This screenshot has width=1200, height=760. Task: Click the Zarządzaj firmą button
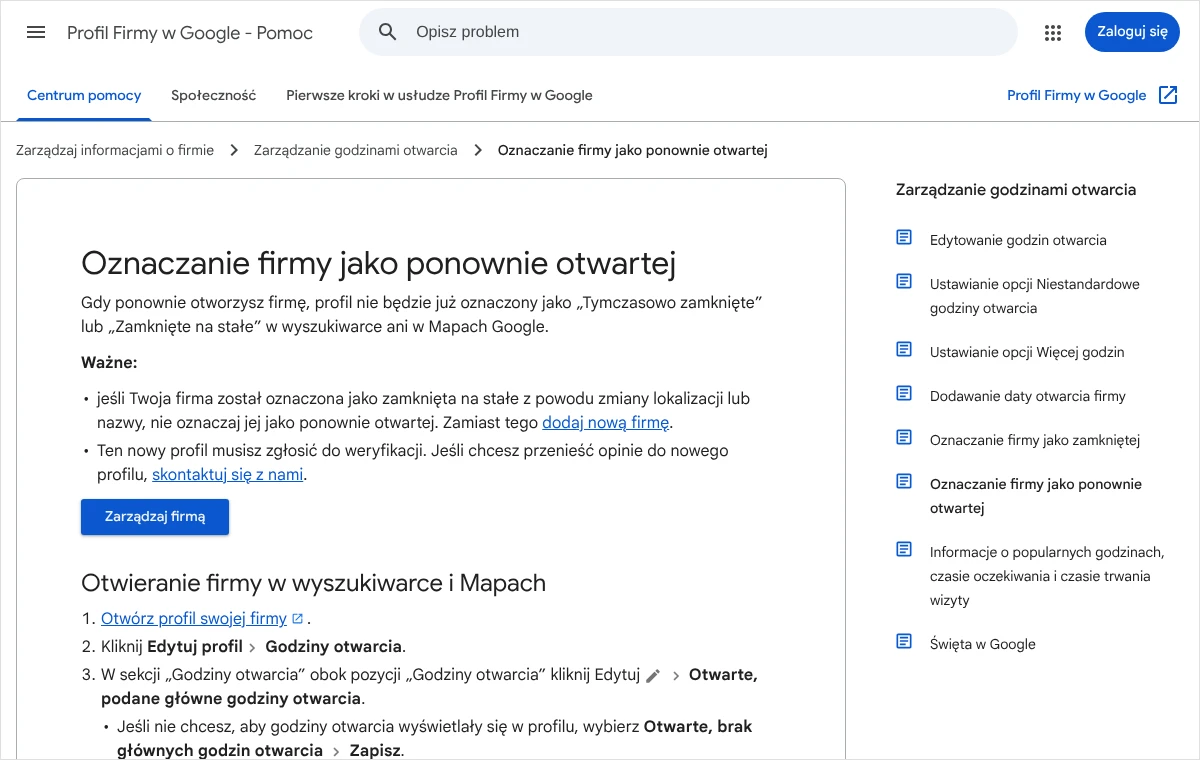155,517
